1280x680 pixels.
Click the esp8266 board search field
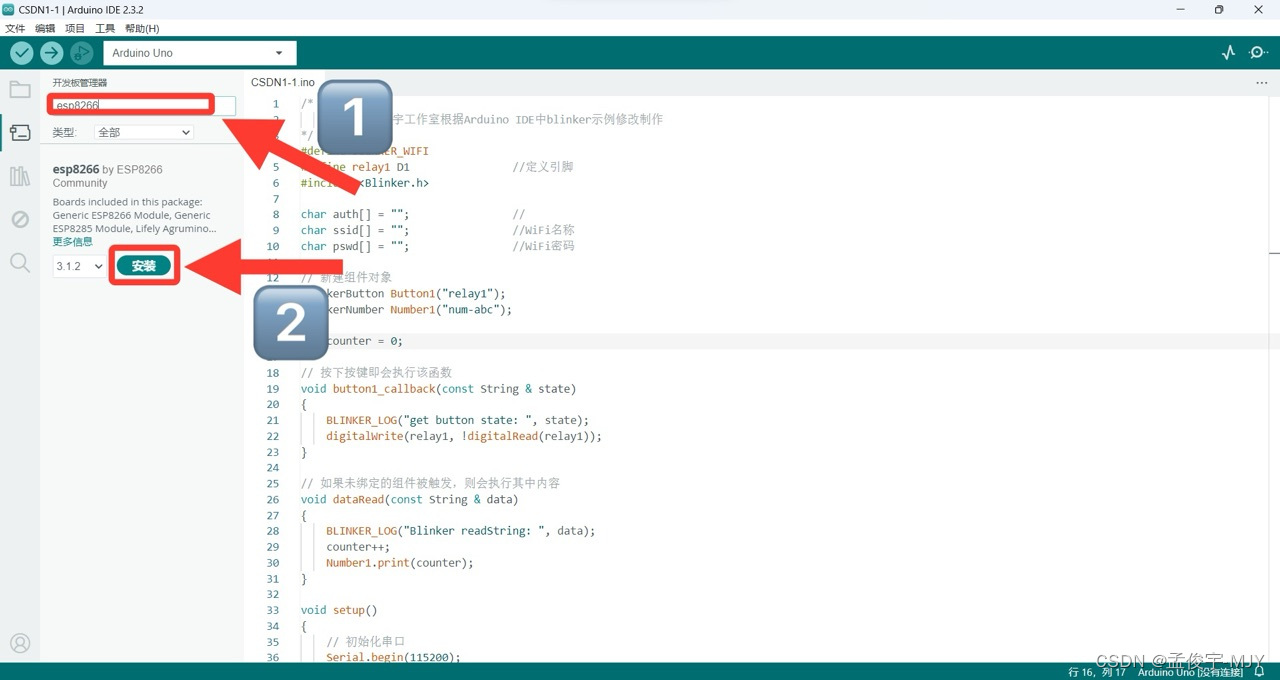[x=144, y=105]
